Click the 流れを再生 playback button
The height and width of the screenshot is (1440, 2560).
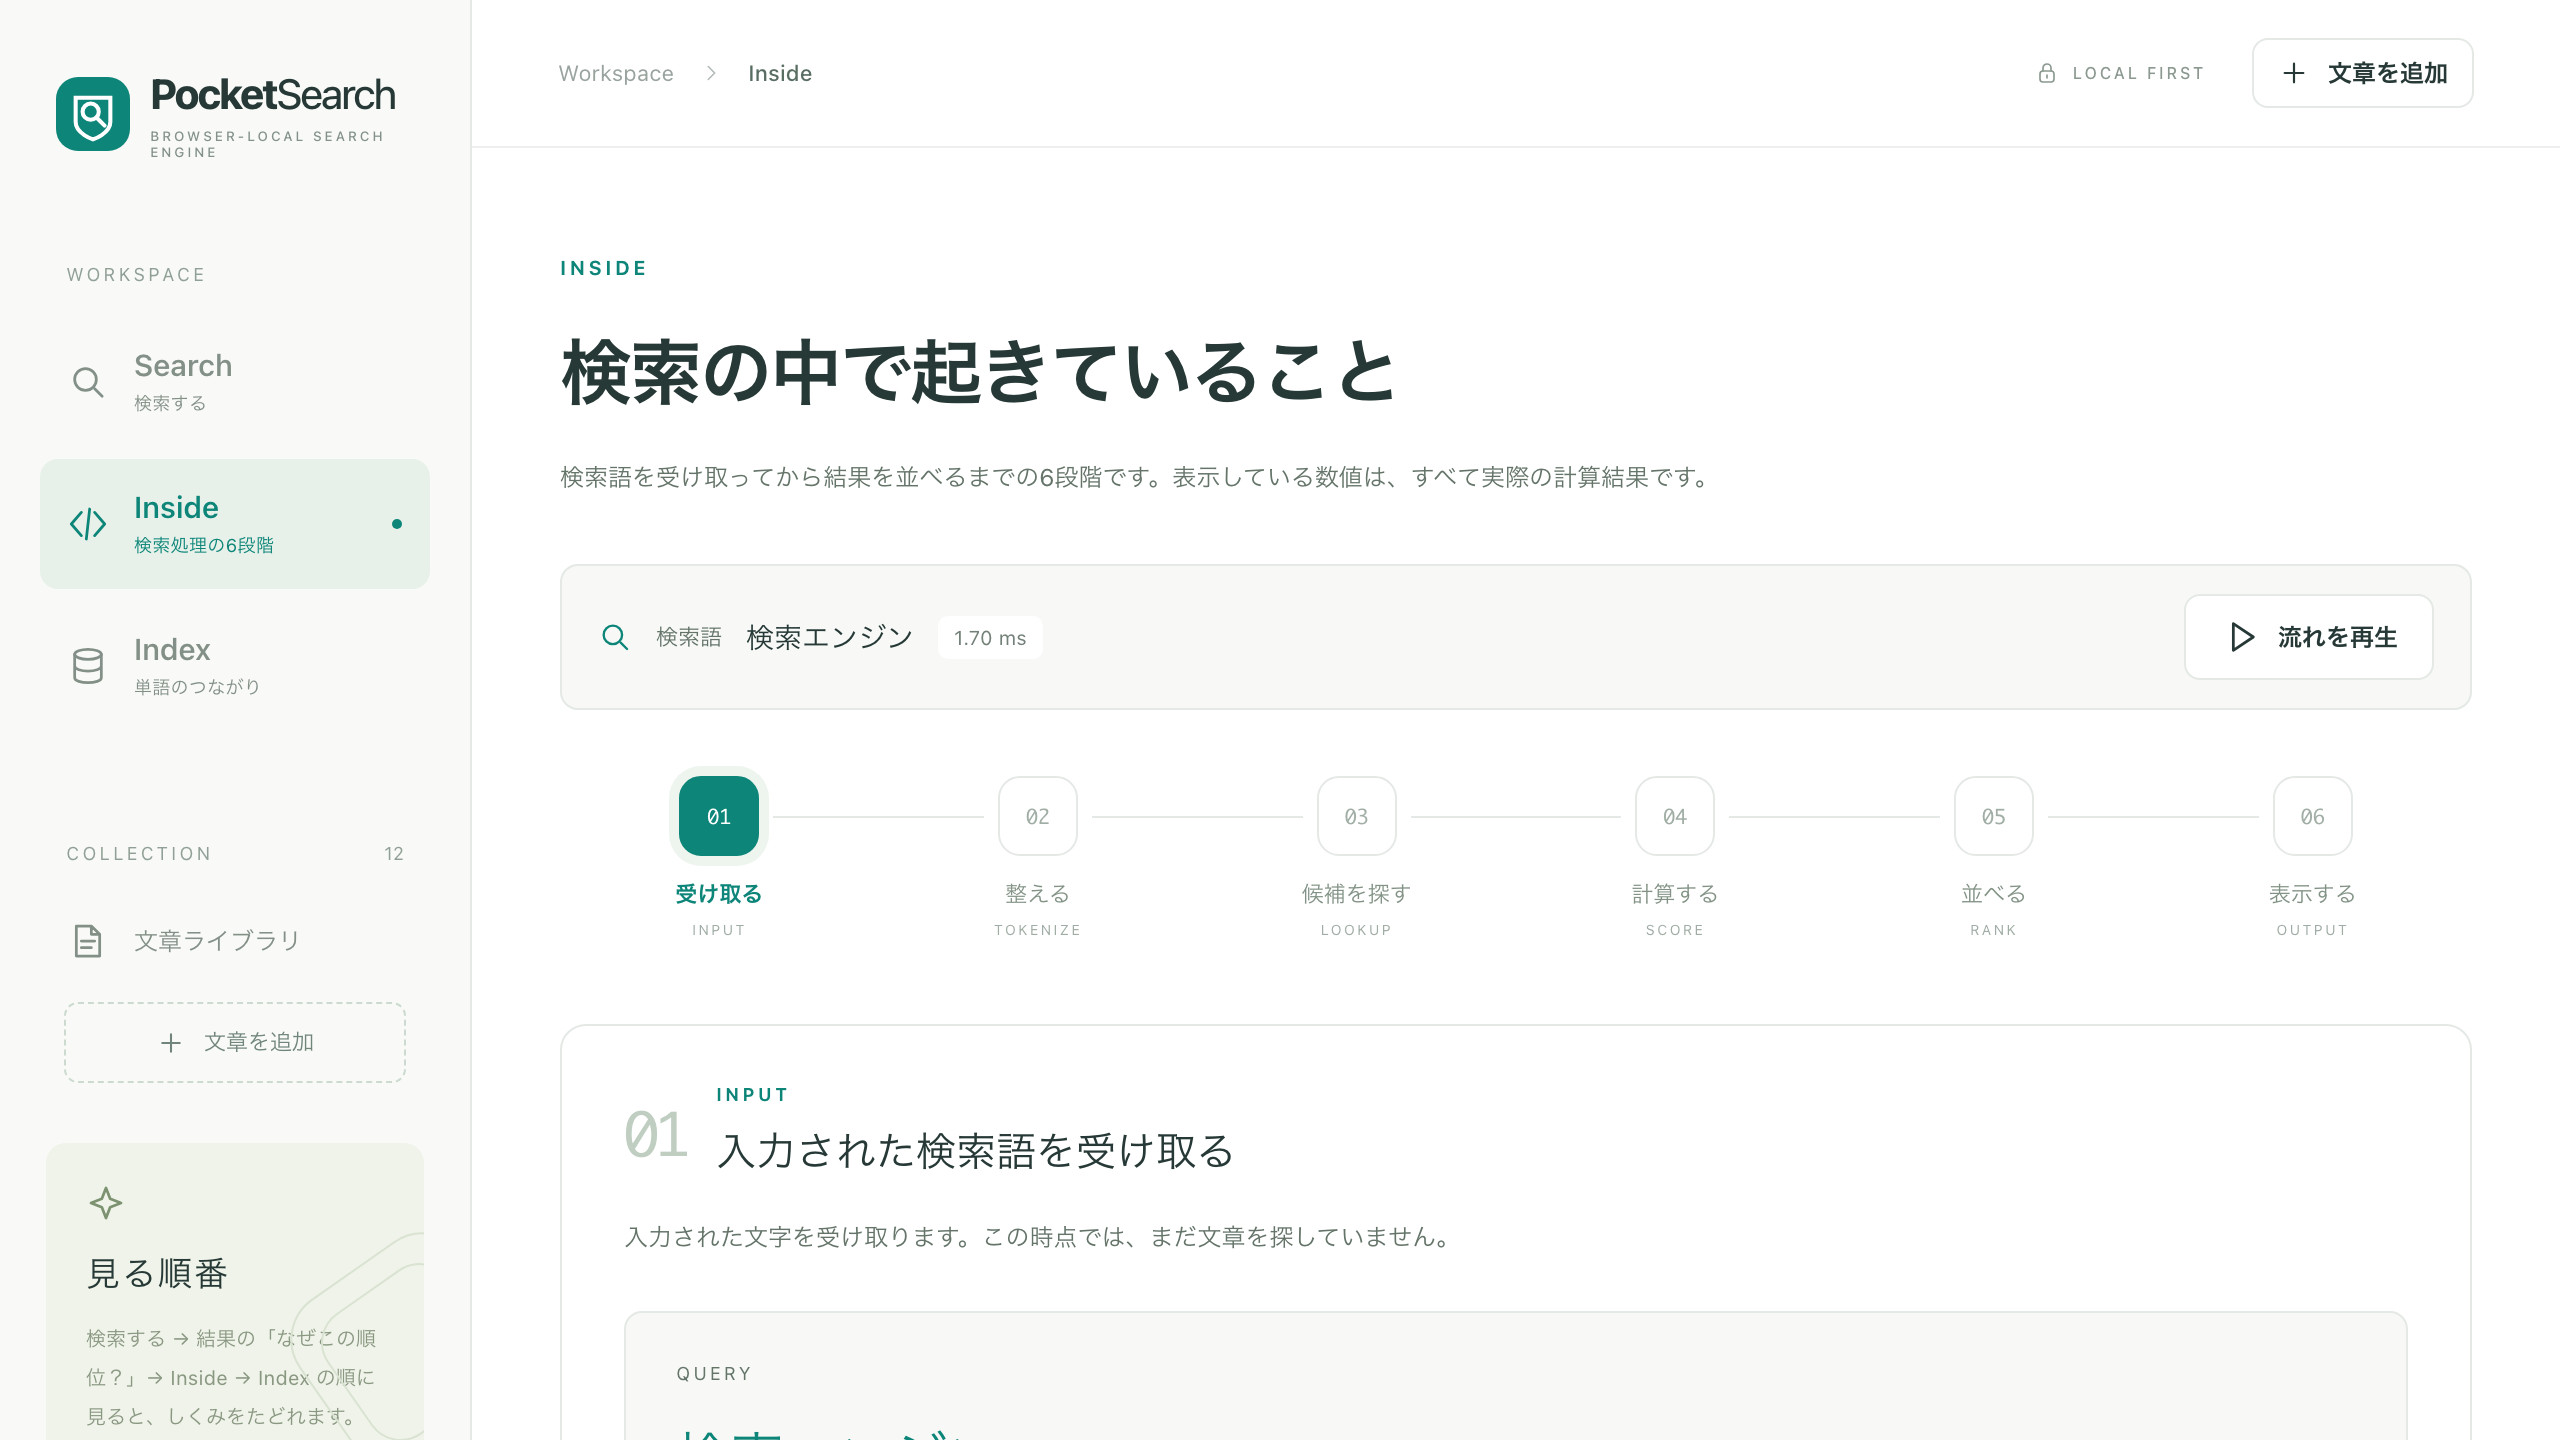pyautogui.click(x=2309, y=637)
